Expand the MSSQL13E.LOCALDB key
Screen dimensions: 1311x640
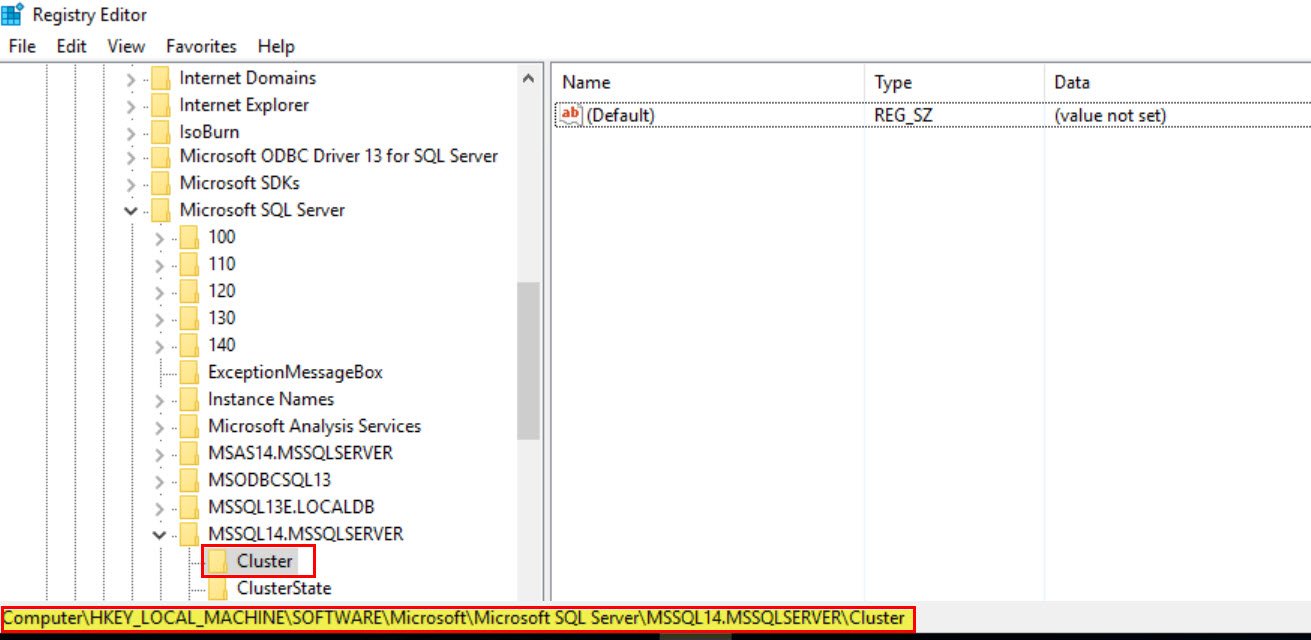pos(159,507)
